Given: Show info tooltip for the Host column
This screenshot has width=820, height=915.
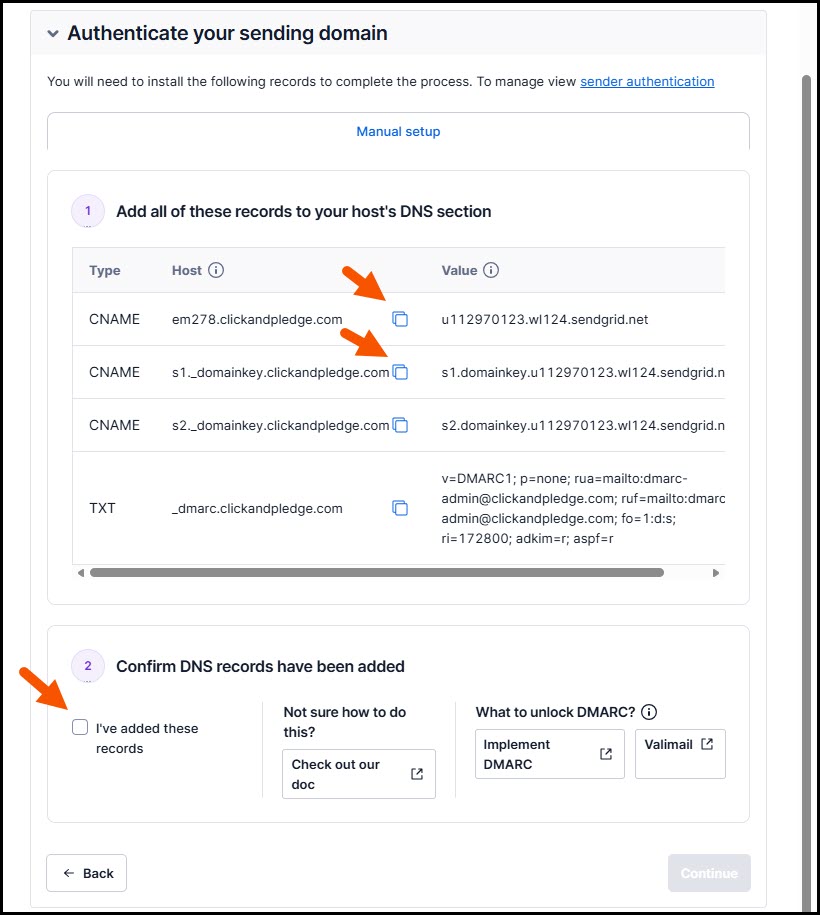Looking at the screenshot, I should pyautogui.click(x=216, y=270).
